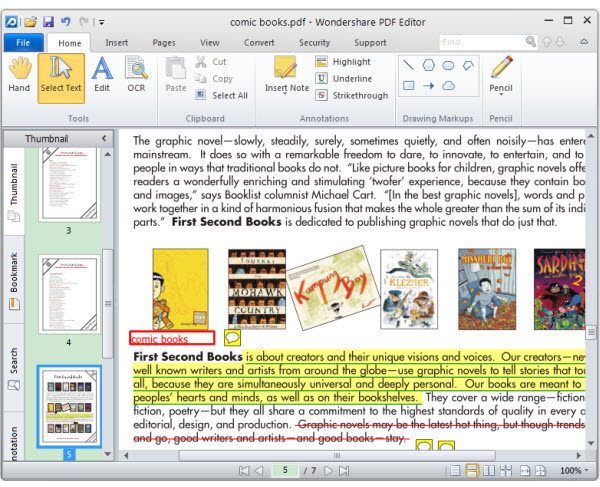Click the search magnifier in Find box
The height and width of the screenshot is (487, 600).
pos(531,41)
